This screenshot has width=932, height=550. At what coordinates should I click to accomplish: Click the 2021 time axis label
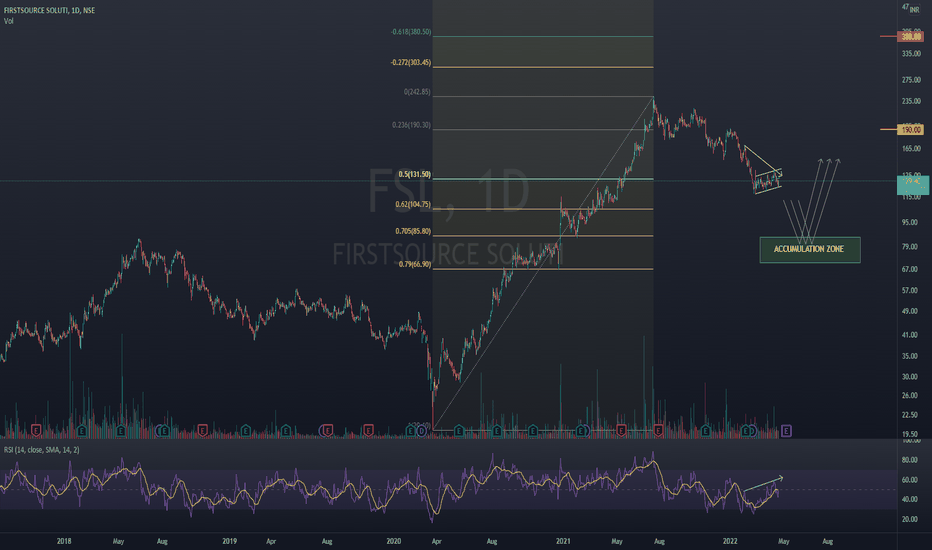point(563,541)
